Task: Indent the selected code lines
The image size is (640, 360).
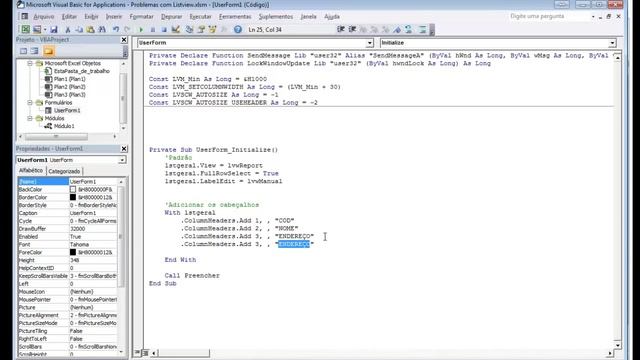Action: pos(340,29)
